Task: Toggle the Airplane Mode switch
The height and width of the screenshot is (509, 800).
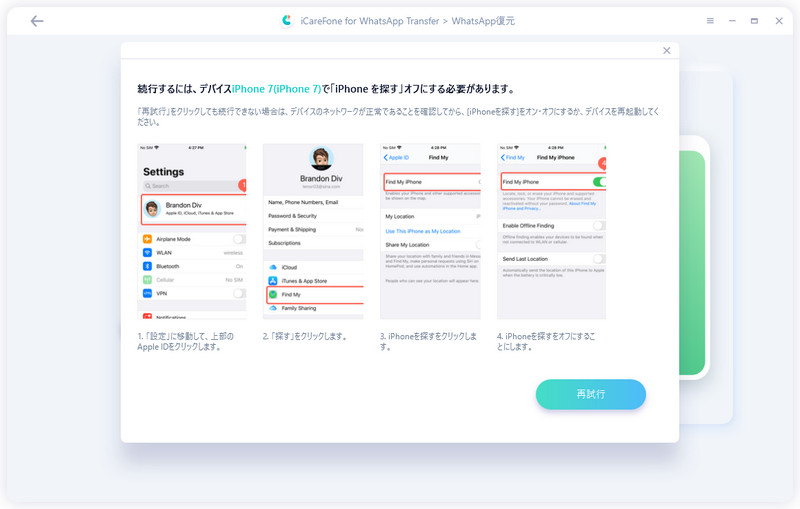Action: tap(239, 239)
